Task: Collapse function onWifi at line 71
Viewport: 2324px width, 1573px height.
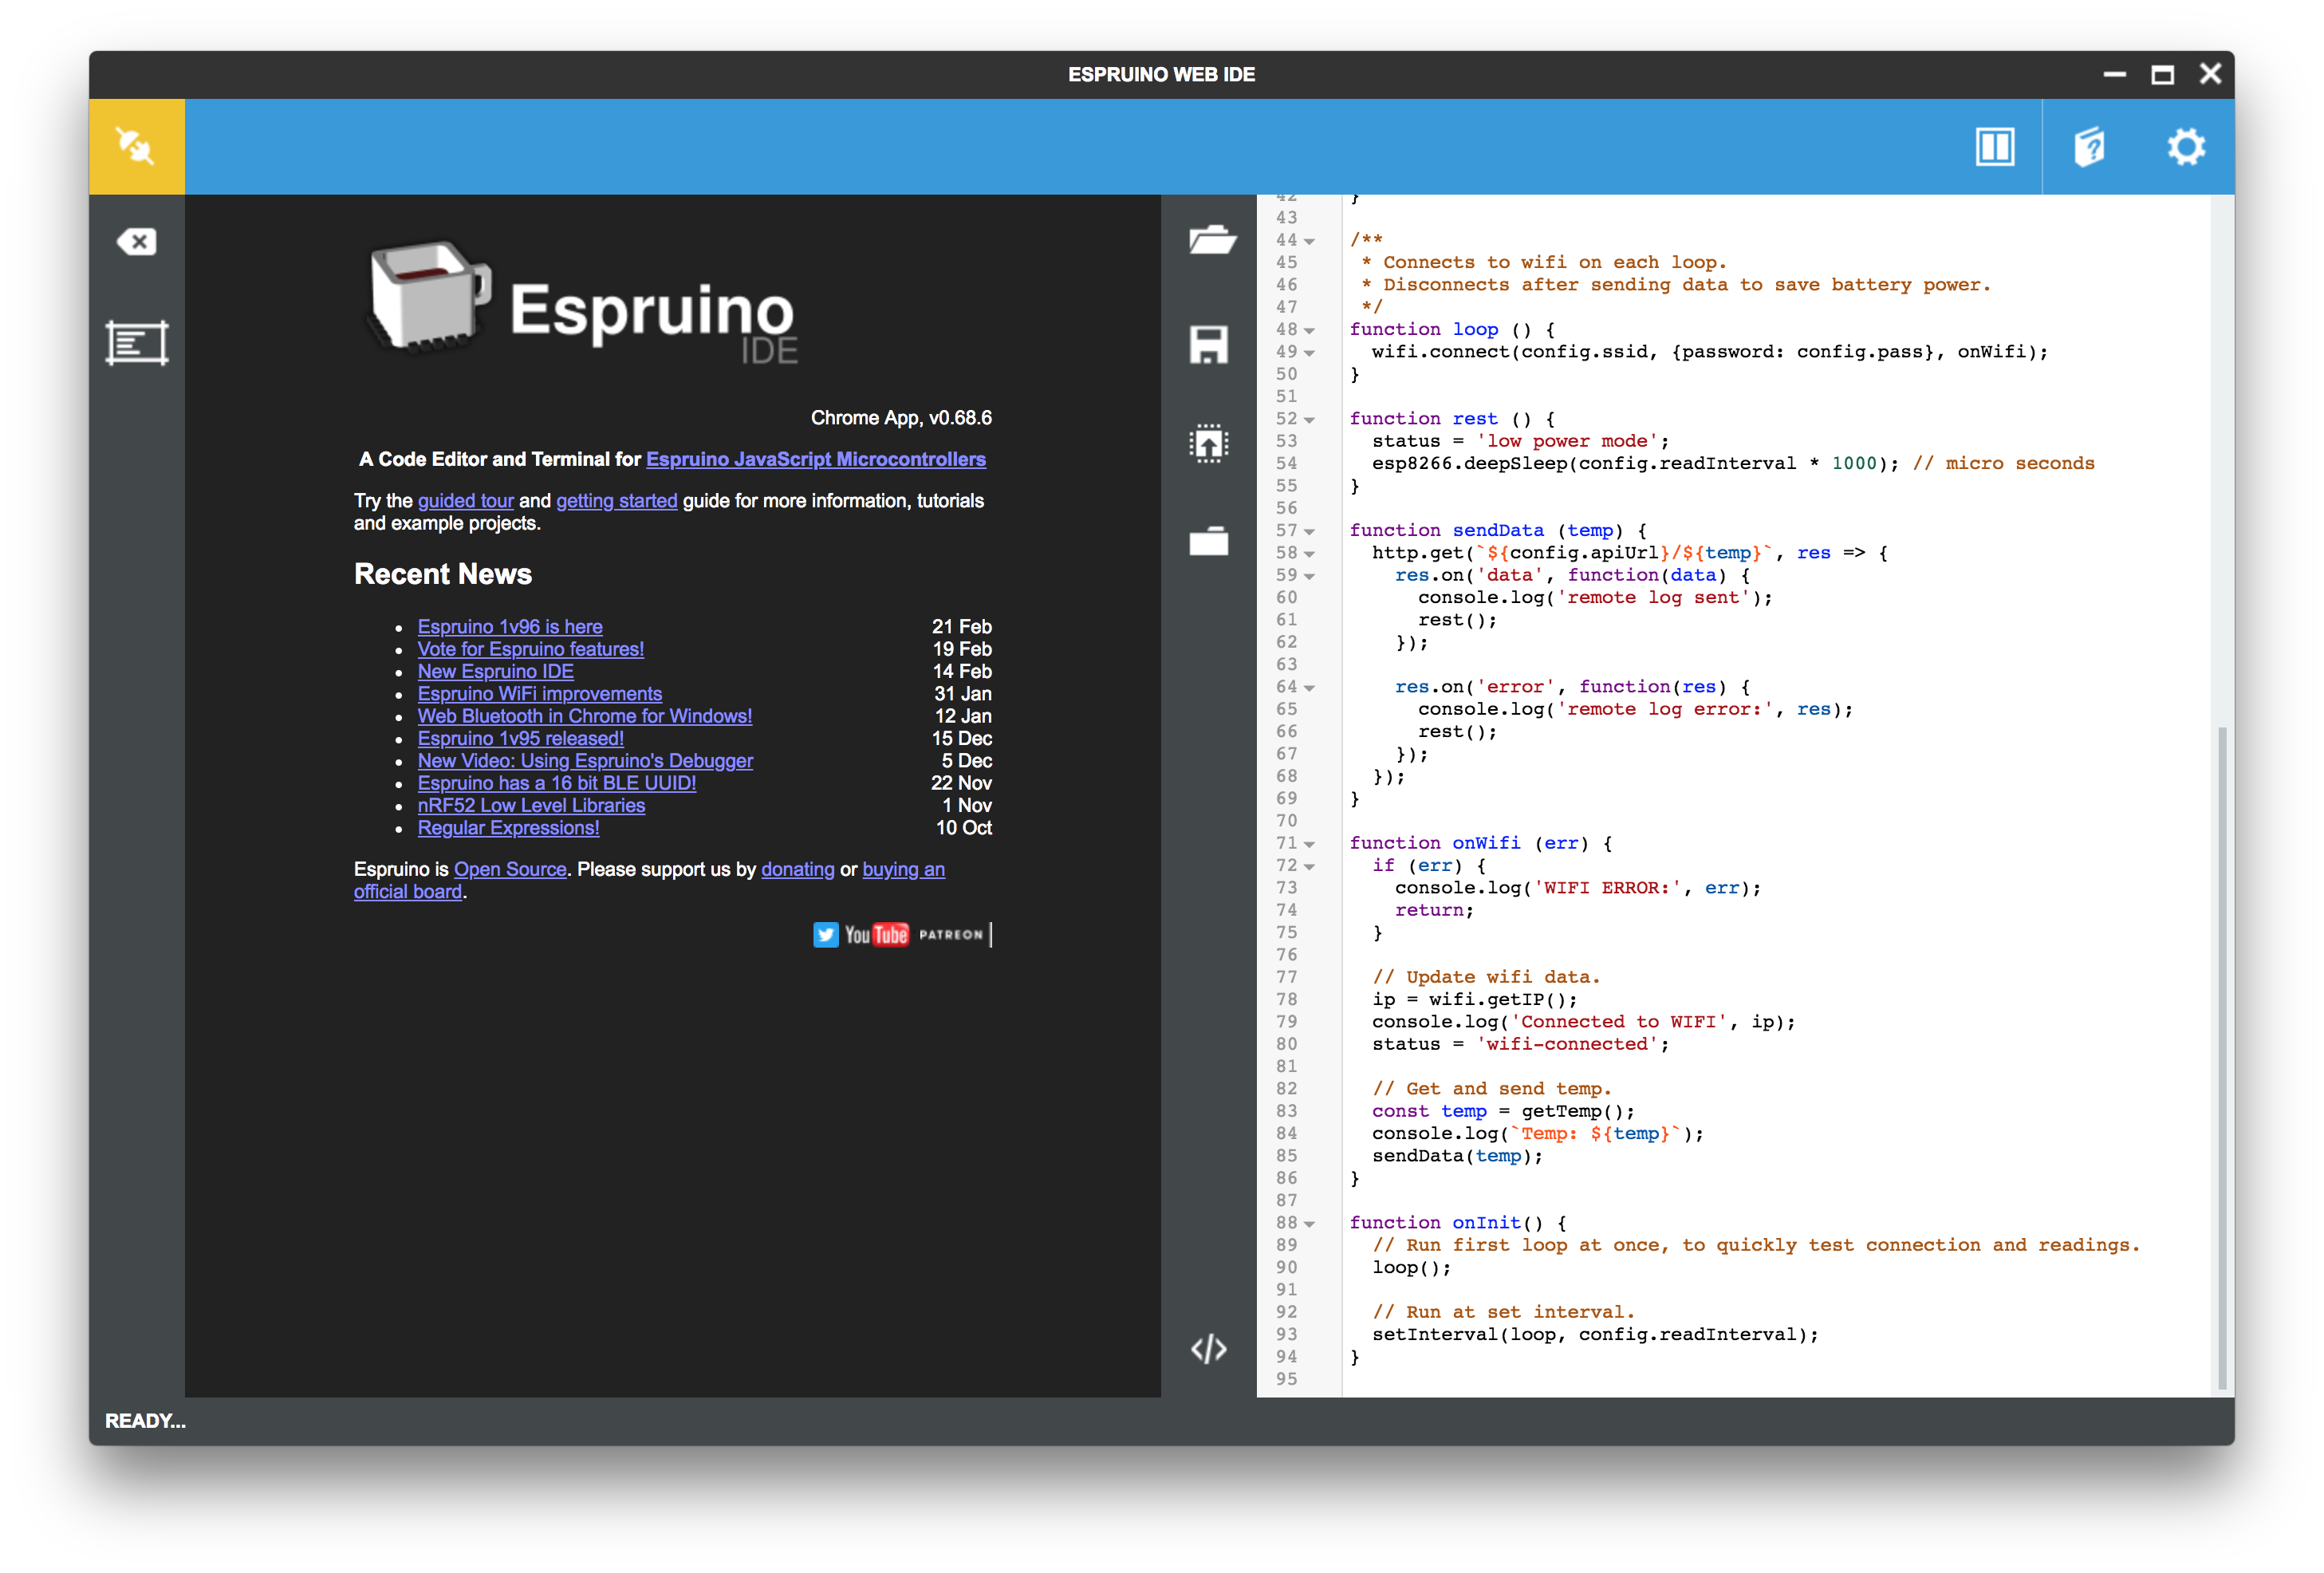Action: (1309, 844)
